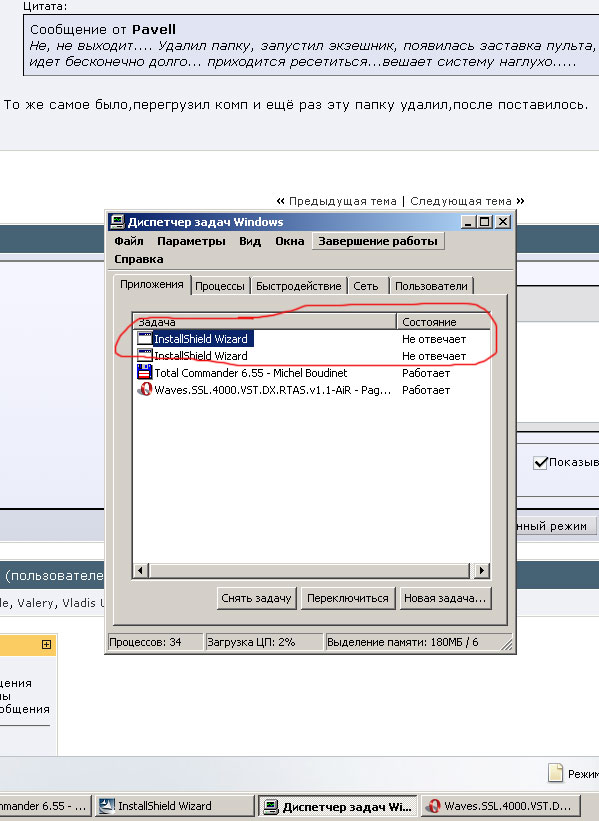The width and height of the screenshot is (599, 821).
Task: Select the second InstallShield Wizard row
Action: pyautogui.click(x=312, y=356)
